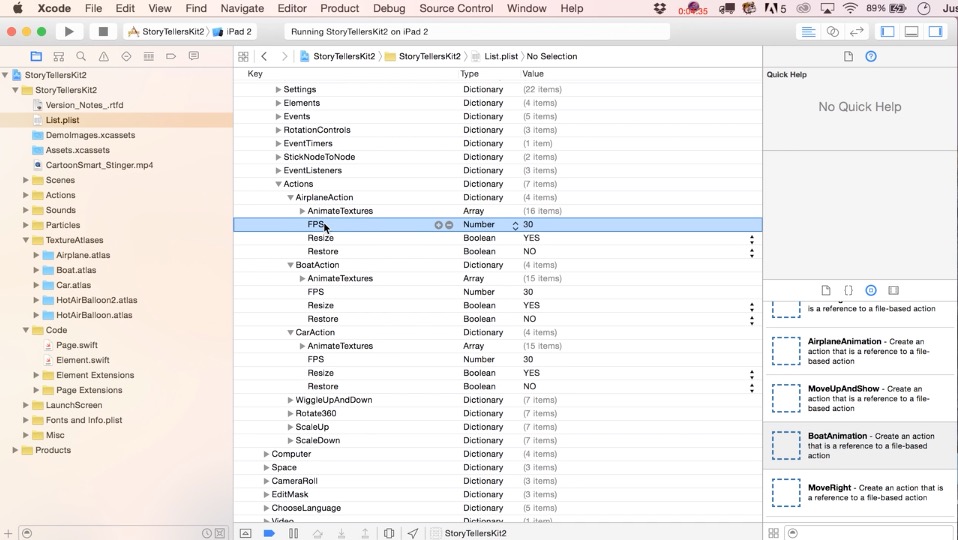The image size is (958, 540).
Task: Open the Editor menu
Action: pos(292,8)
